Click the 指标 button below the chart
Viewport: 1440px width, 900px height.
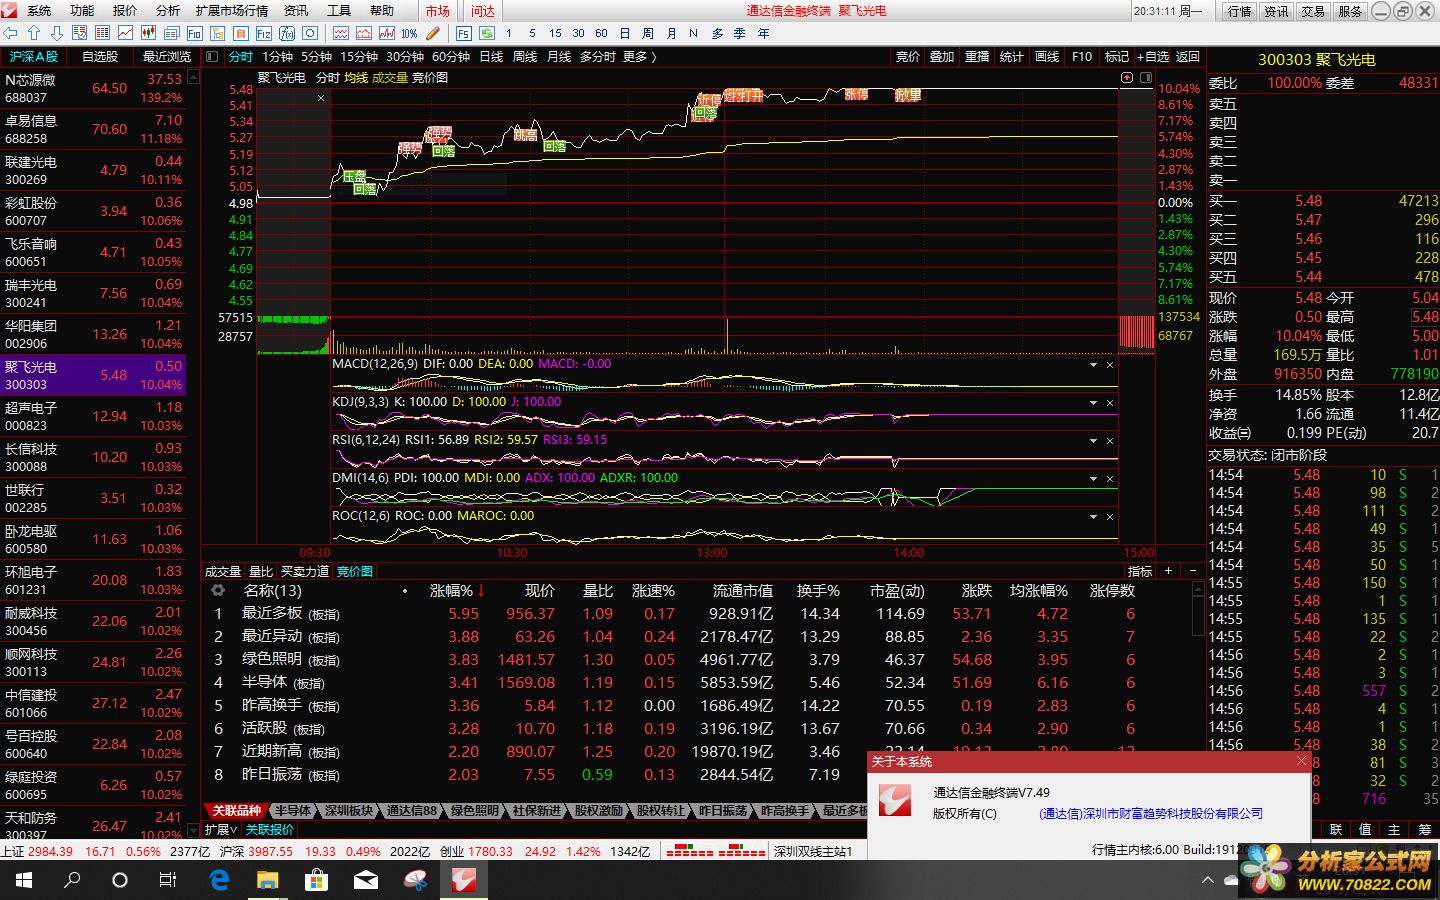click(1140, 571)
